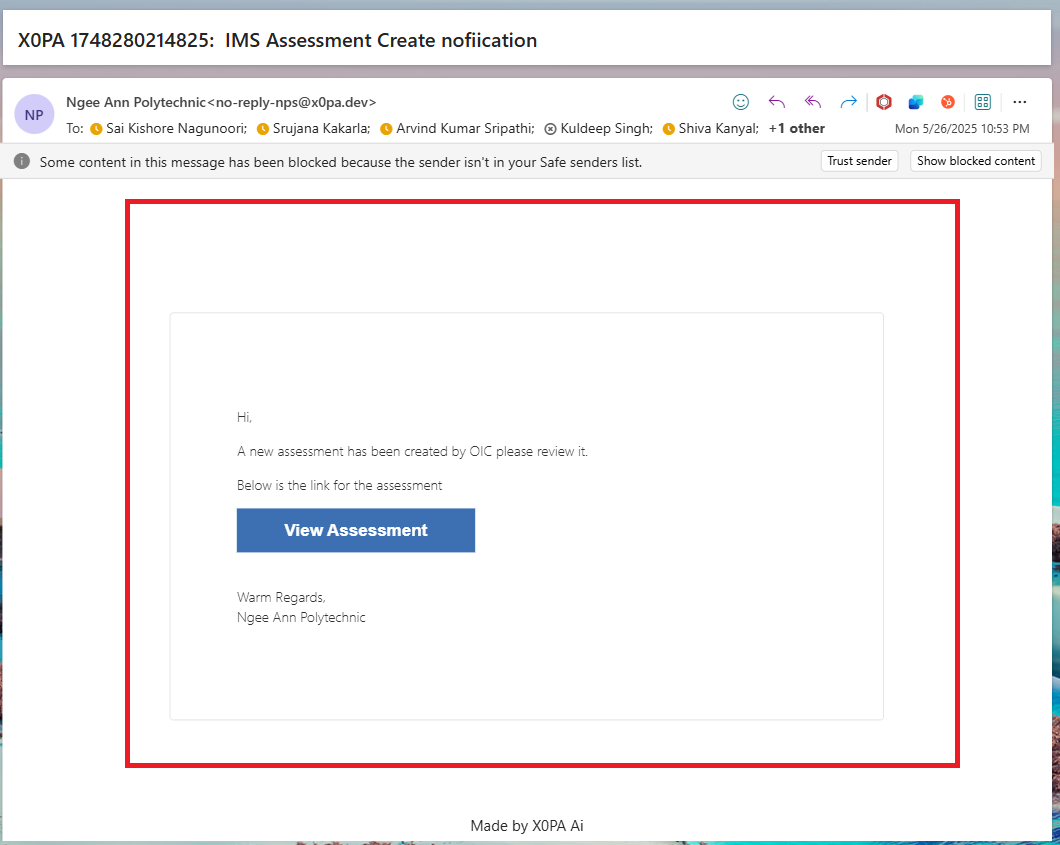Forward this message
1060x845 pixels.
(x=848, y=102)
